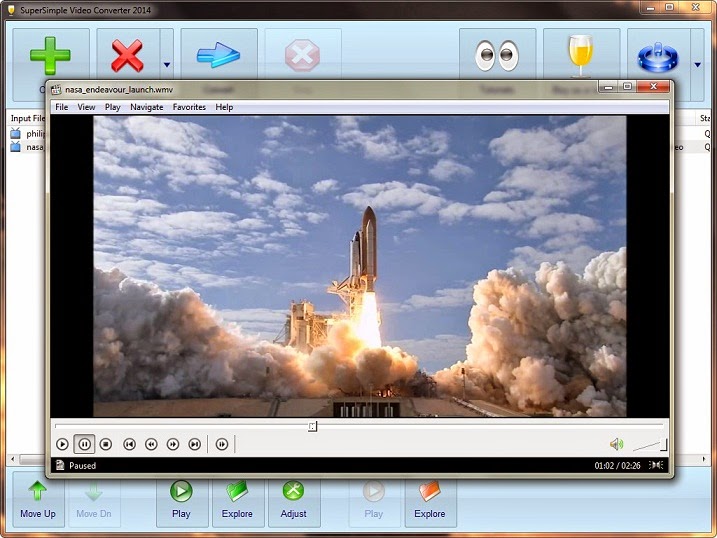Click the fast-forward button in player
This screenshot has width=717, height=538.
click(173, 444)
